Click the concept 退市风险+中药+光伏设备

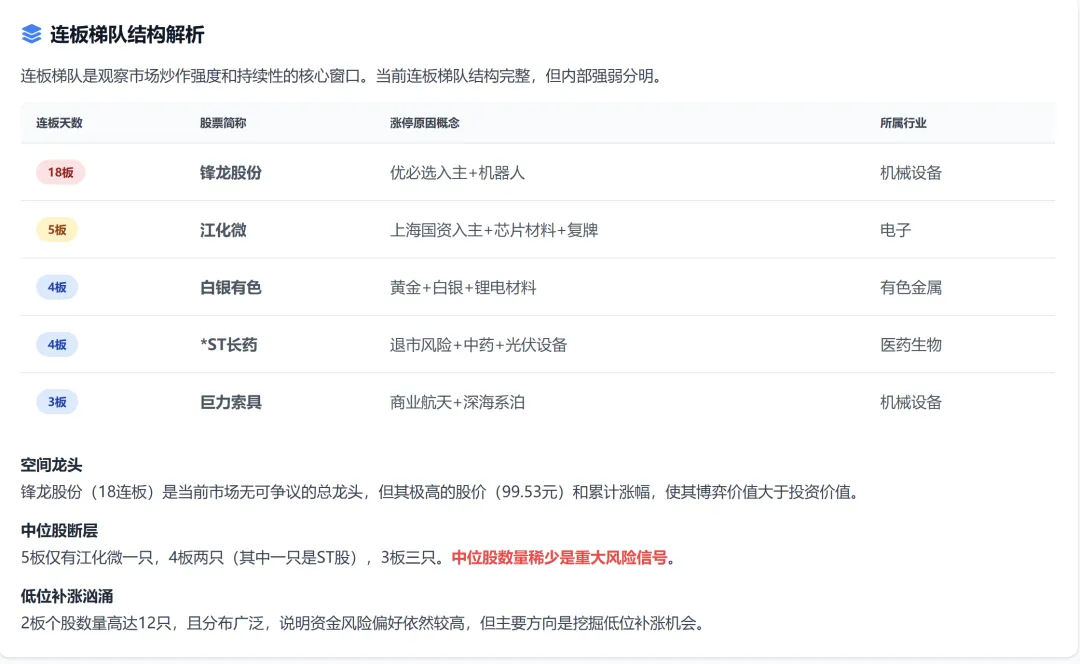coord(479,344)
